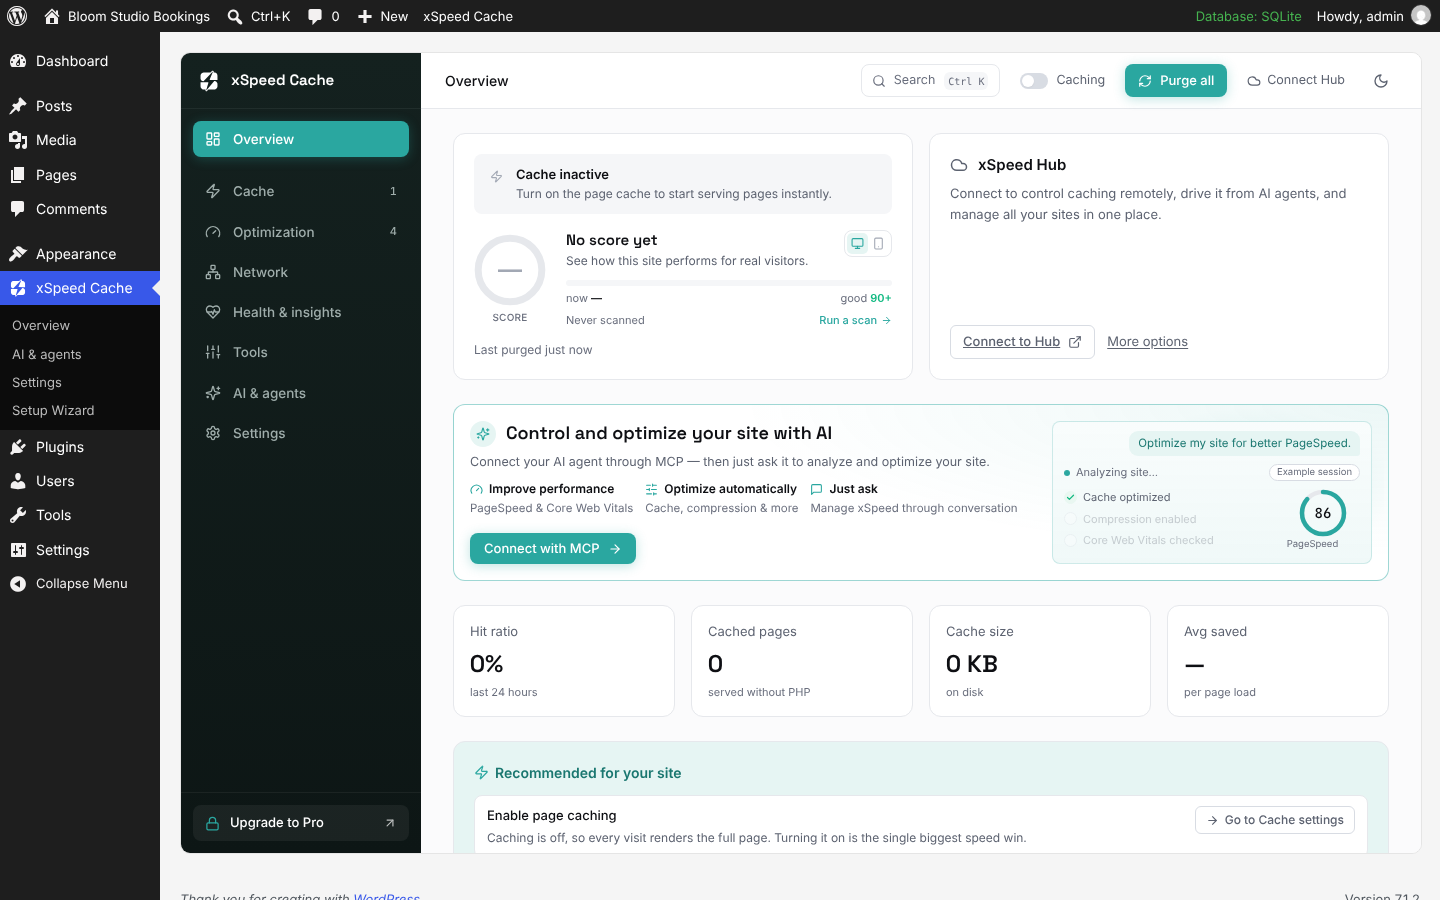The height and width of the screenshot is (900, 1440).
Task: Select mobile device view icon
Action: point(878,243)
